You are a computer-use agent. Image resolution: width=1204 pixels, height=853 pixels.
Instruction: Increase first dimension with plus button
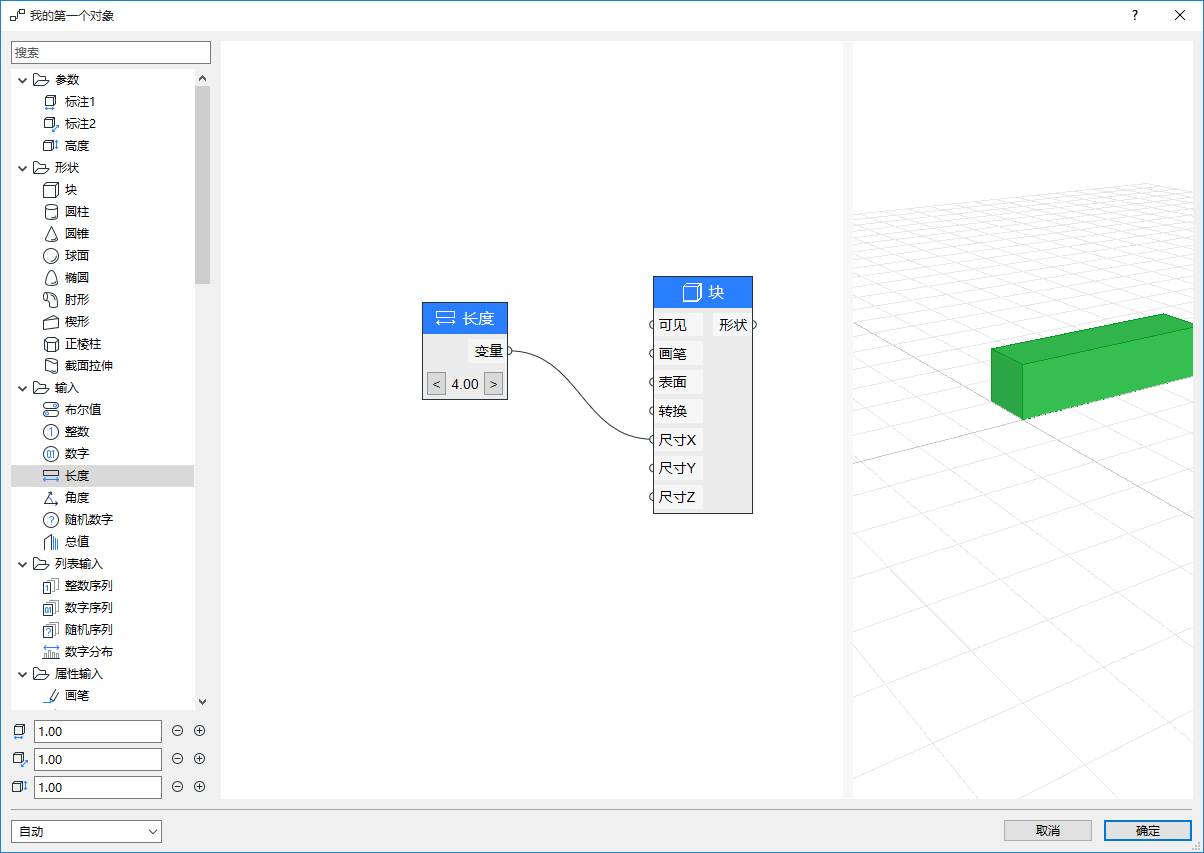click(x=199, y=731)
